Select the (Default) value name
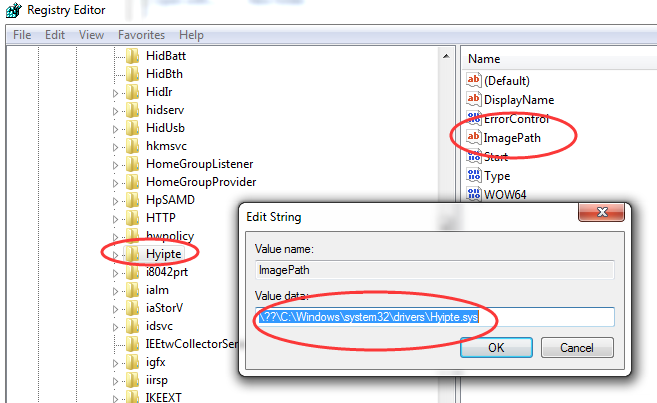657x403 pixels. pyautogui.click(x=507, y=80)
